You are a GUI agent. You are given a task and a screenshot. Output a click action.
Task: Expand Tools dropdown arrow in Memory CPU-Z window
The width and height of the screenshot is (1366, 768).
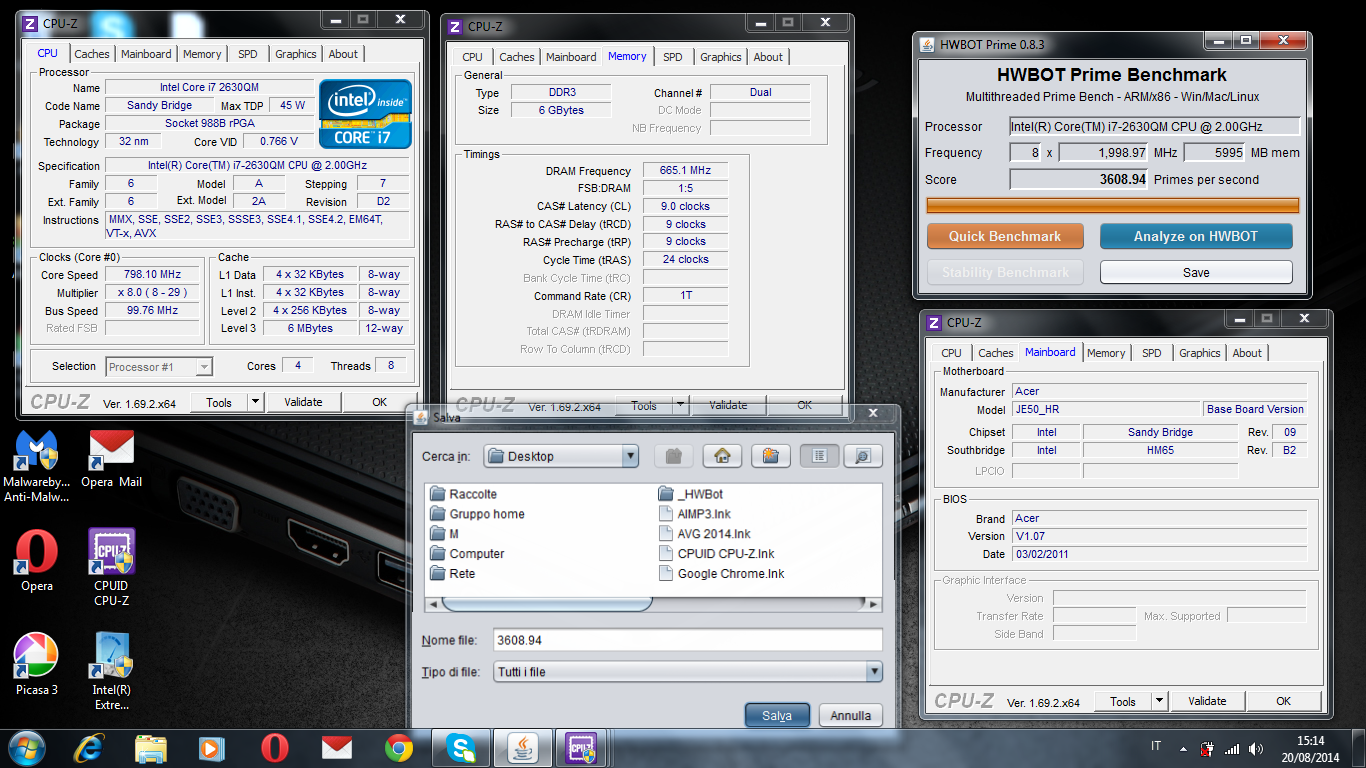(681, 405)
